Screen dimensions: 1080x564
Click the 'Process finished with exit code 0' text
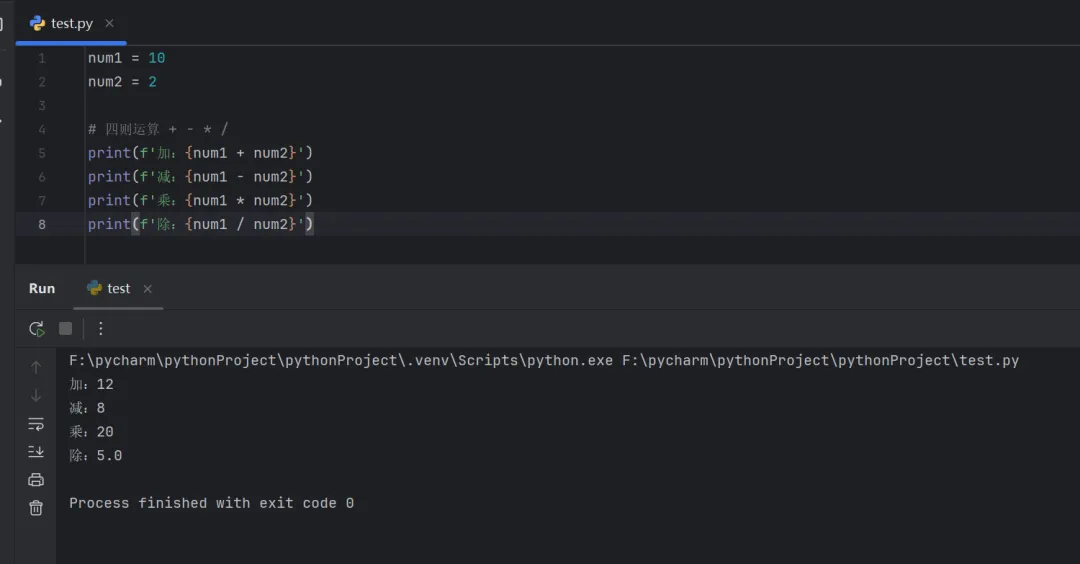tap(211, 503)
